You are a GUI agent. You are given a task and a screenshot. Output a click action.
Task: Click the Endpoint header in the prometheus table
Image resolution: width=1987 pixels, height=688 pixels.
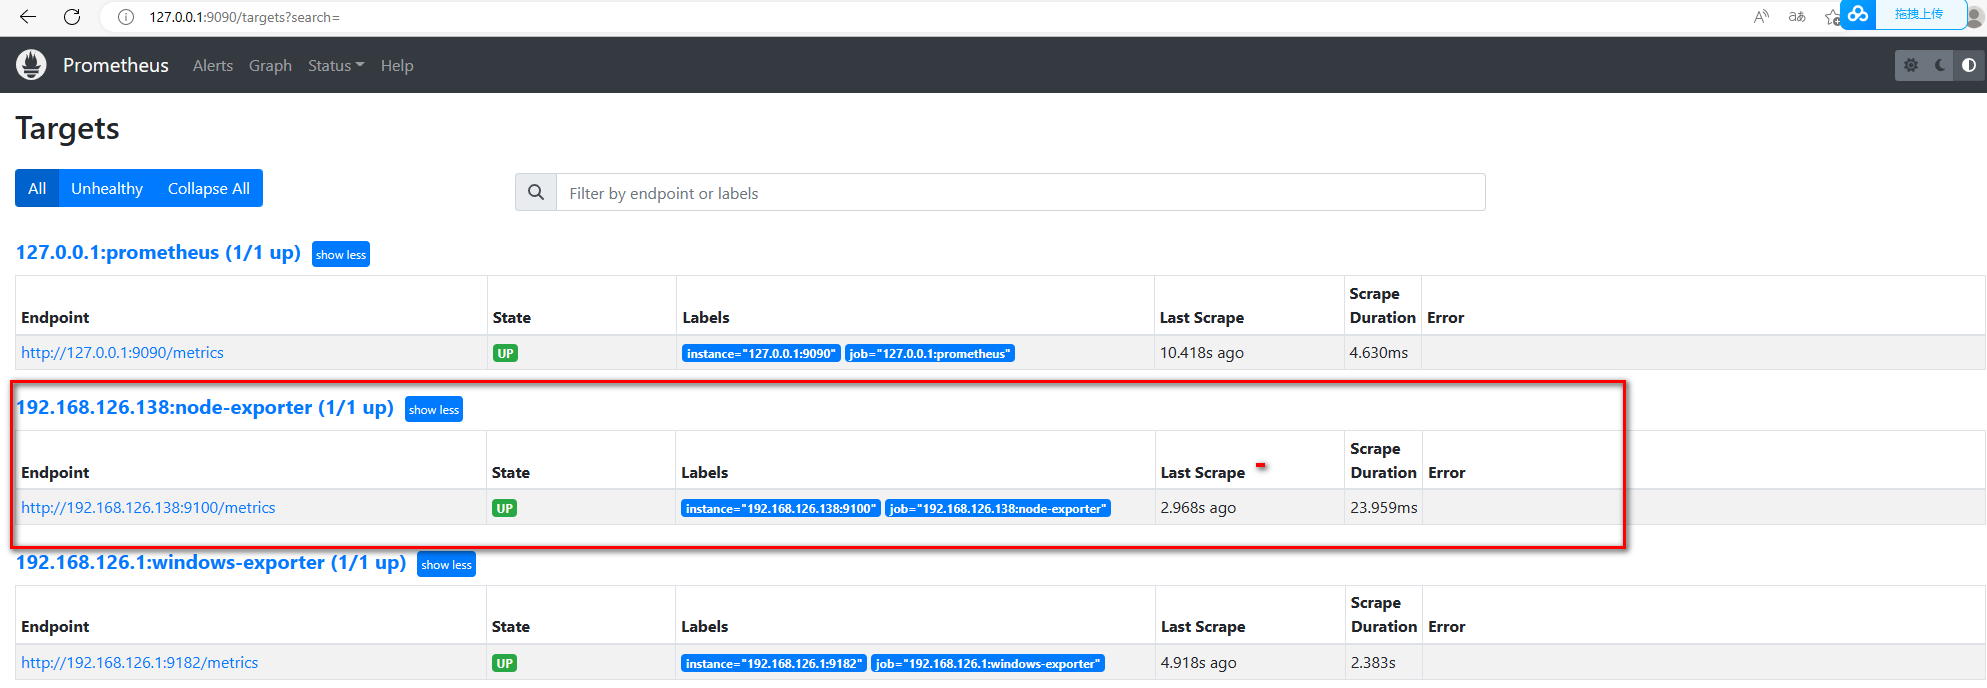pyautogui.click(x=55, y=317)
